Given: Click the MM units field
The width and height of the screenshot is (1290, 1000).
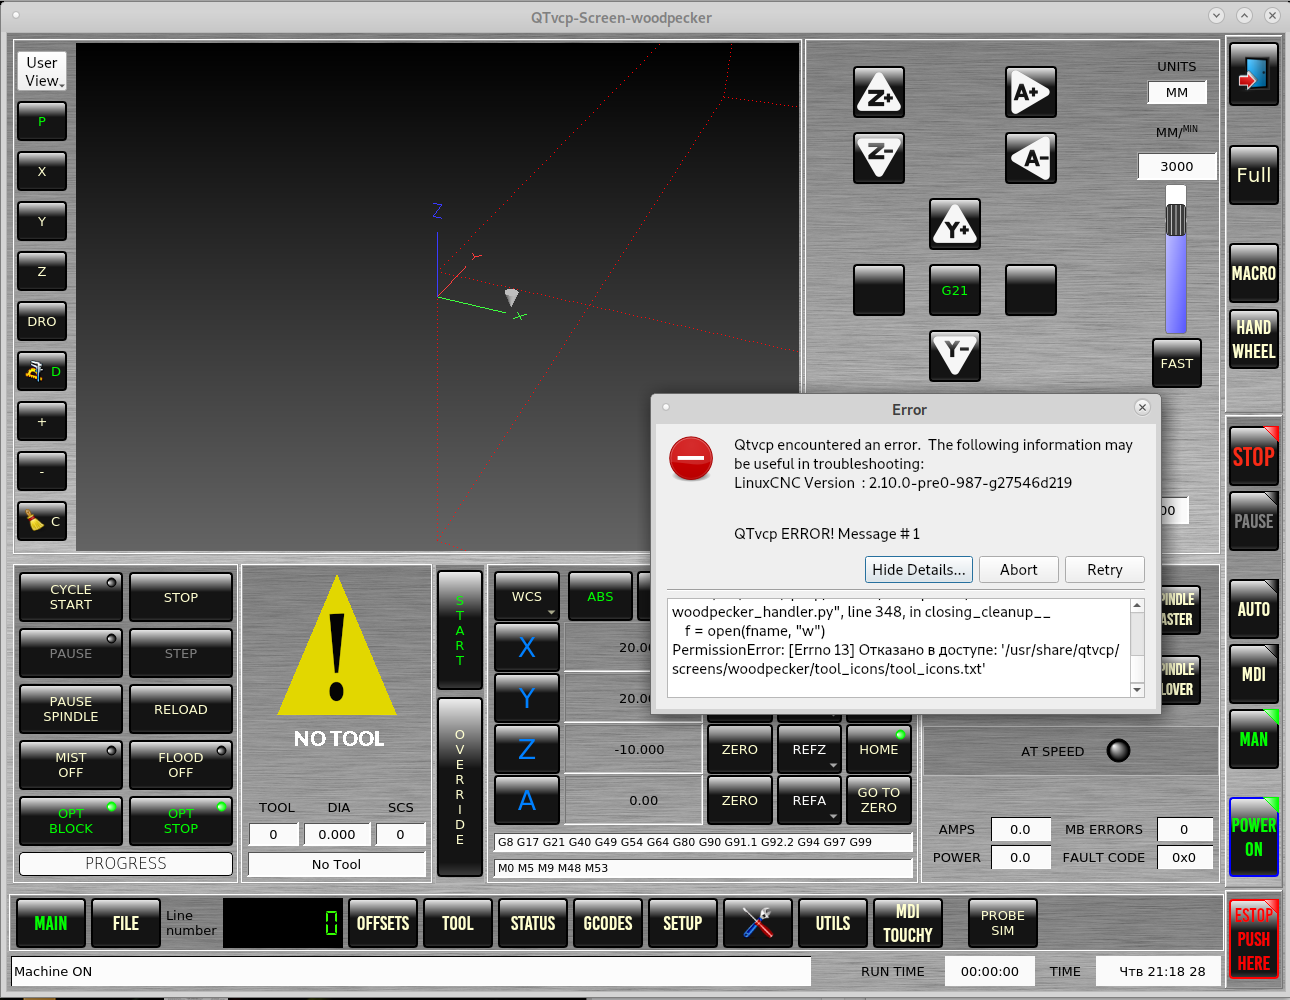Looking at the screenshot, I should [x=1177, y=92].
